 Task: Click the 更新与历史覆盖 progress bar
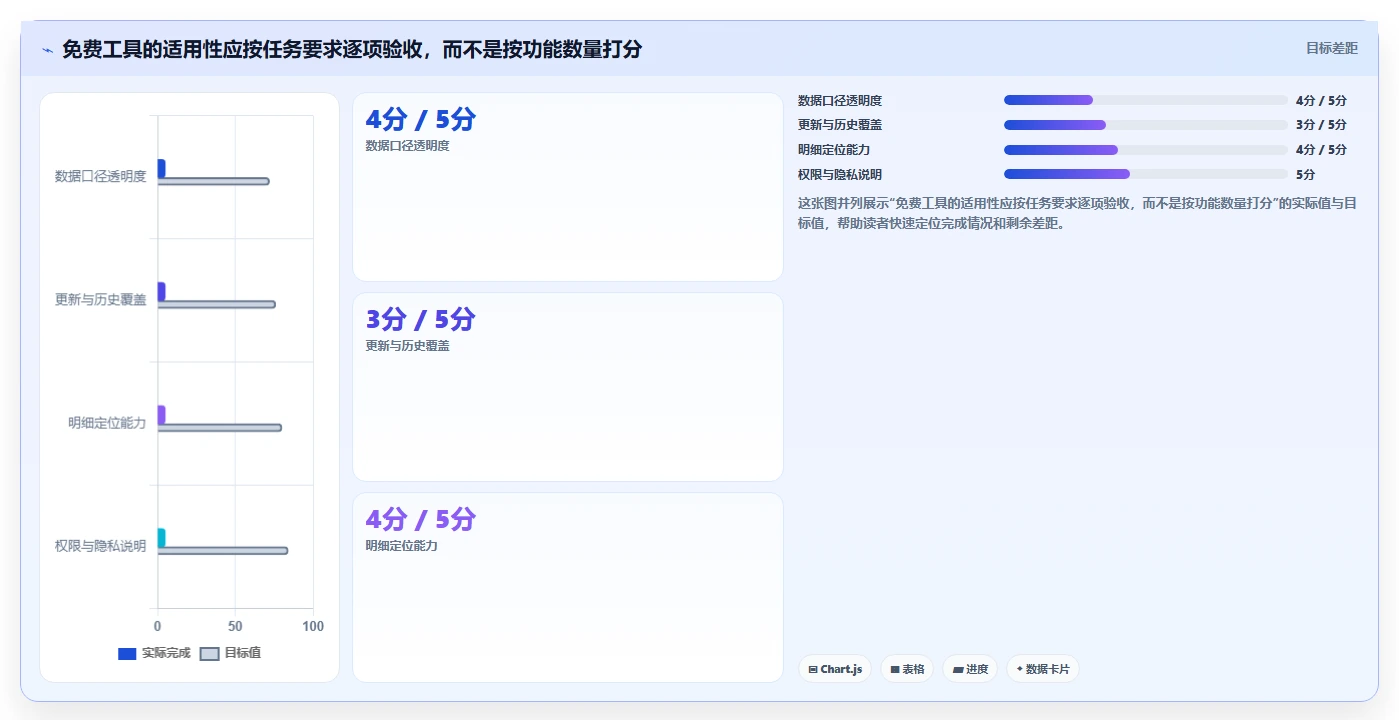tap(1146, 125)
